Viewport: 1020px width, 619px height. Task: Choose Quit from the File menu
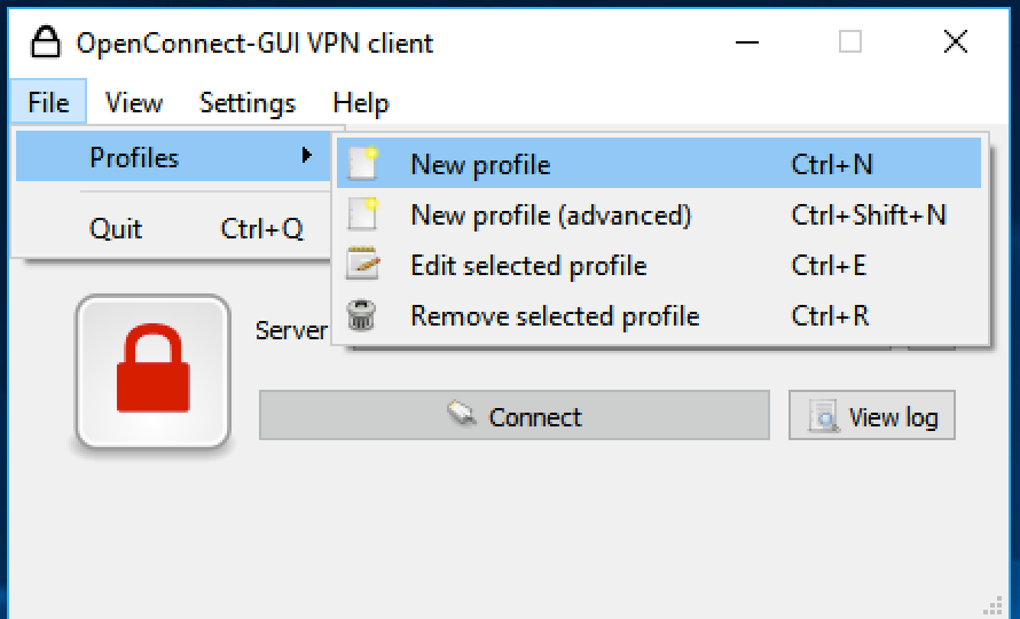[x=116, y=229]
